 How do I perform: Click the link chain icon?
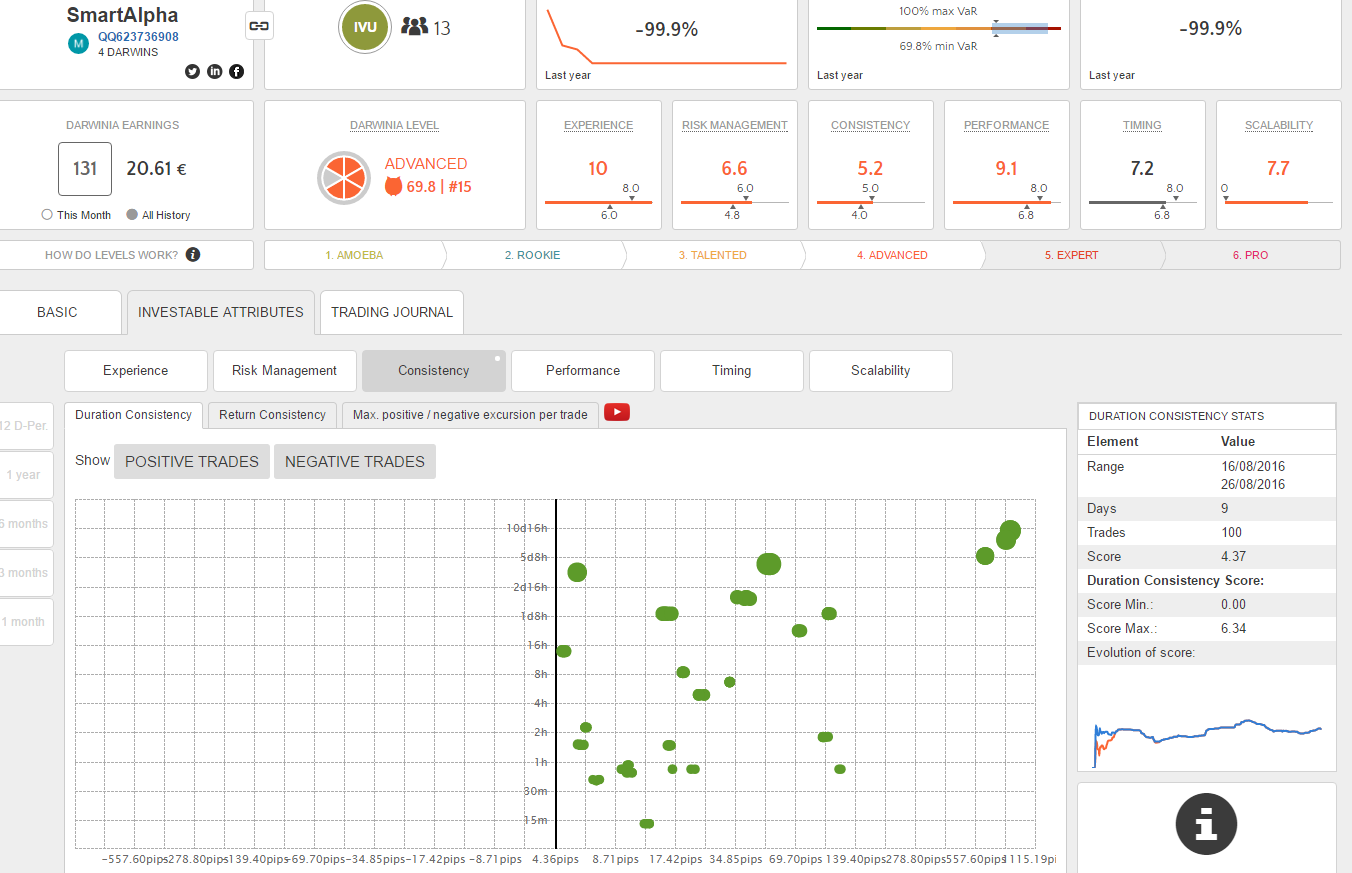259,26
